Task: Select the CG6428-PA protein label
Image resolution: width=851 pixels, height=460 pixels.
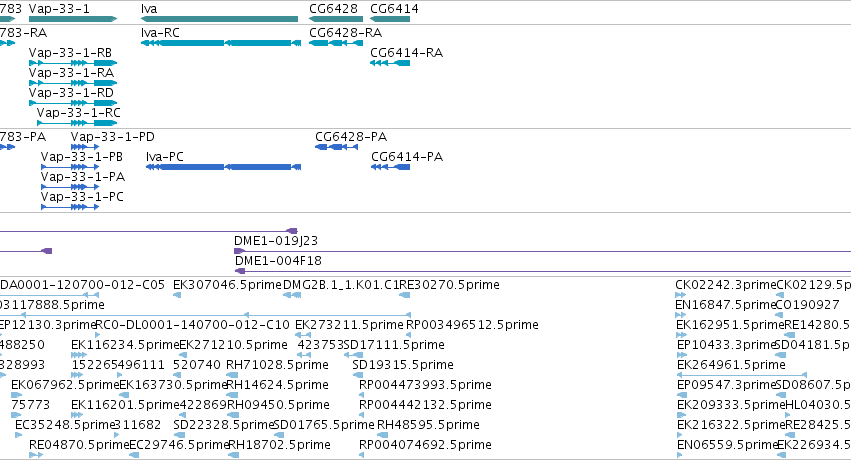Action: (351, 137)
